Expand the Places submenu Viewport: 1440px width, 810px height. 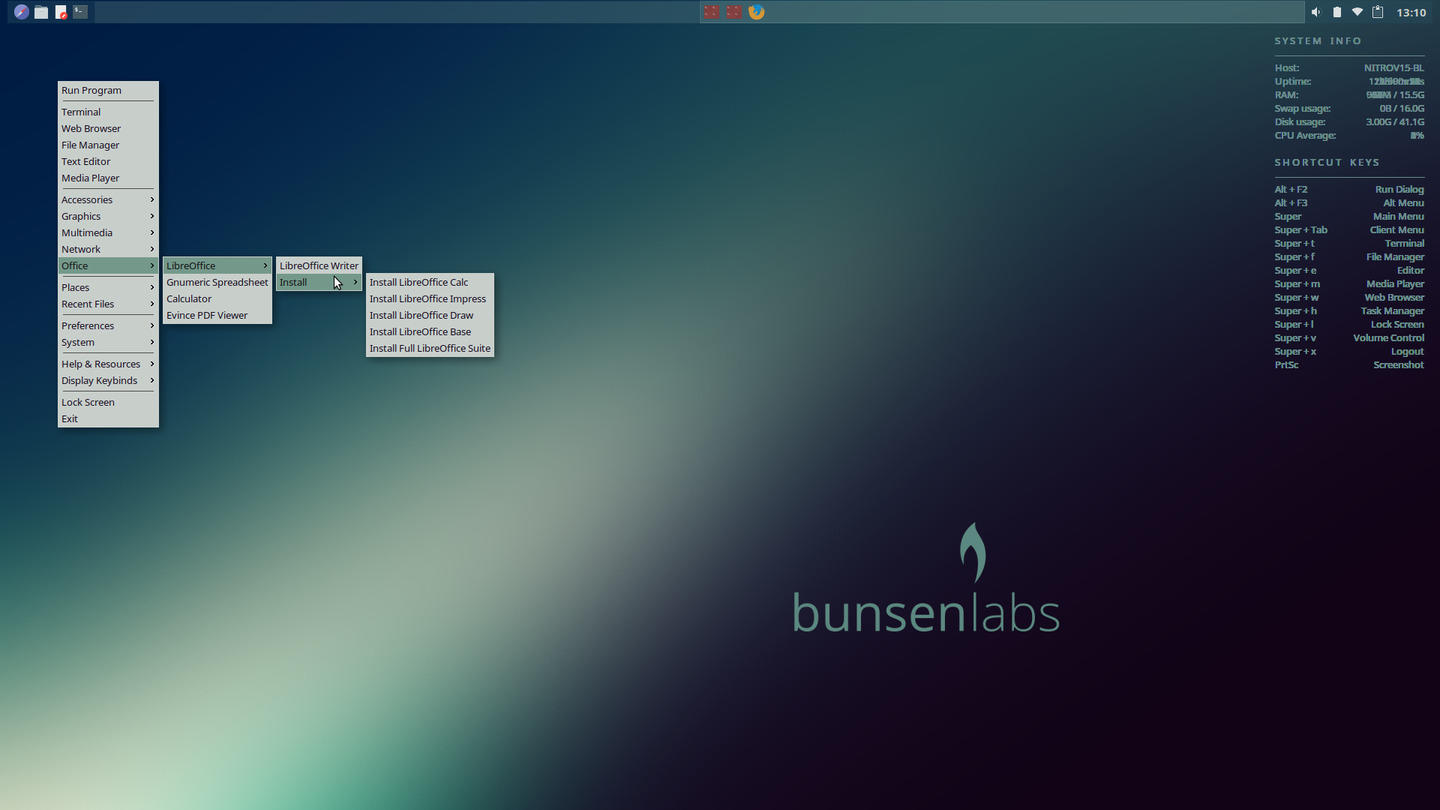pyautogui.click(x=108, y=287)
